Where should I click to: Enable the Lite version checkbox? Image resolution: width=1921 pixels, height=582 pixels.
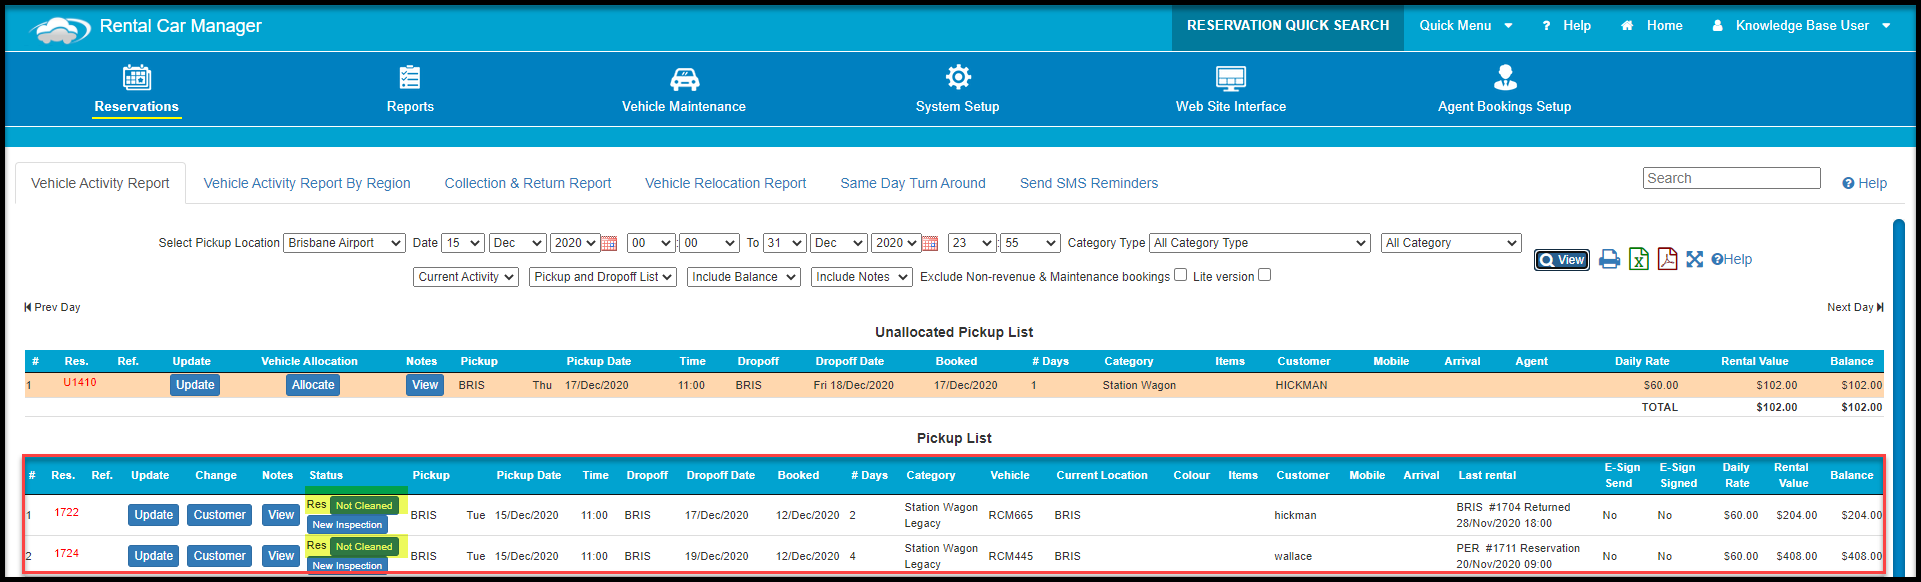1264,275
